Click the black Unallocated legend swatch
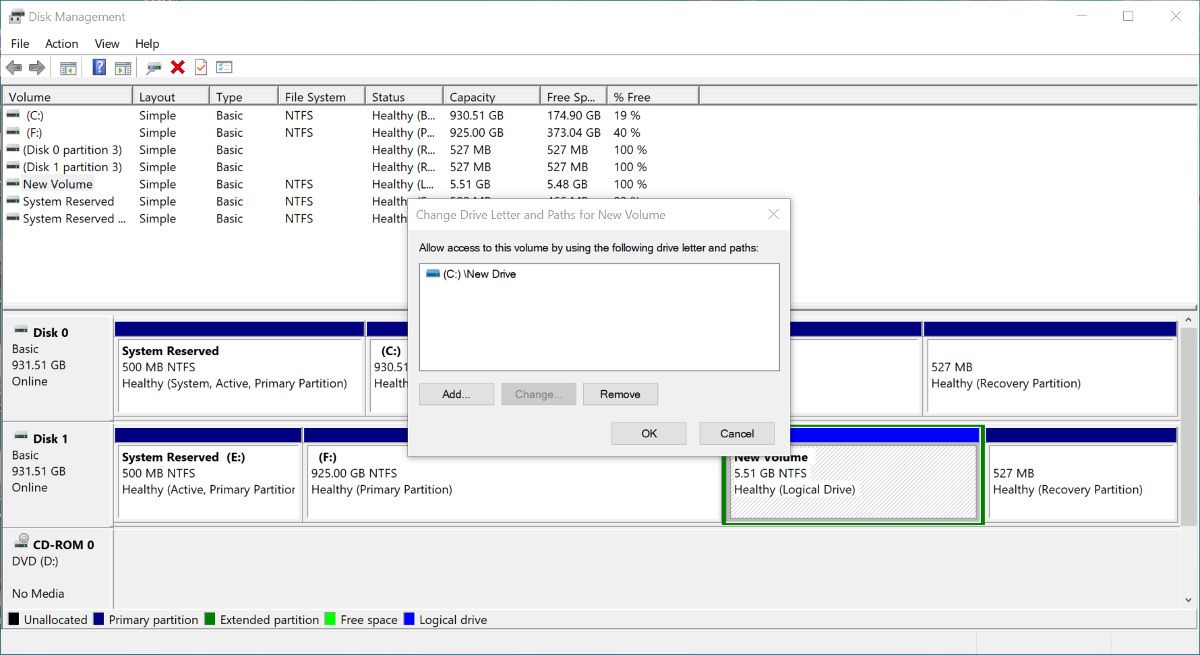Viewport: 1200px width, 655px height. (x=14, y=620)
